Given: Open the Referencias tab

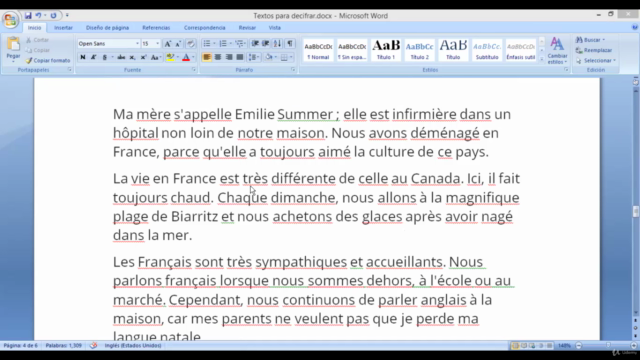Looking at the screenshot, I should tap(156, 28).
